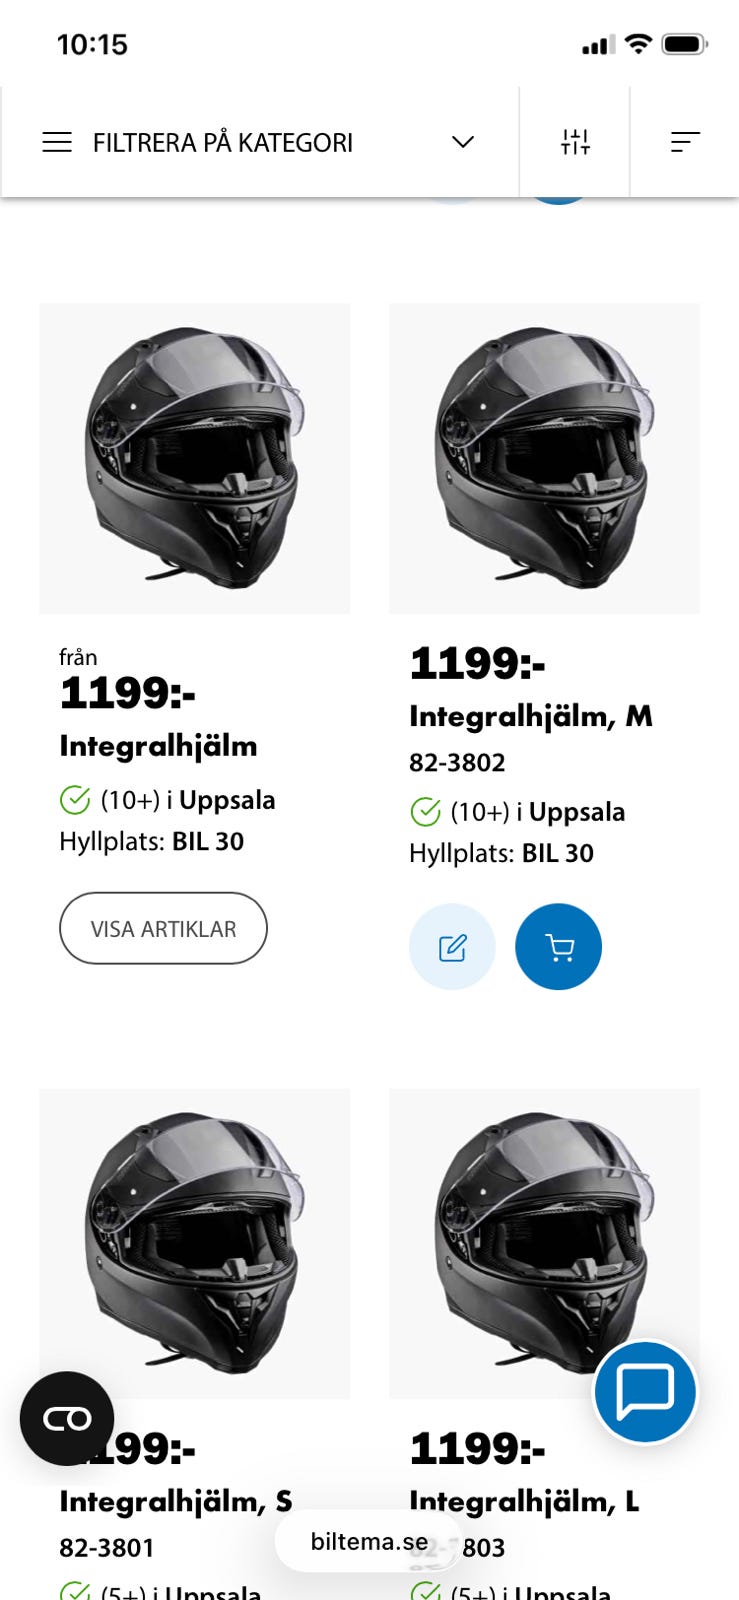
Task: Open the hamburger menu icon
Action: pyautogui.click(x=57, y=142)
